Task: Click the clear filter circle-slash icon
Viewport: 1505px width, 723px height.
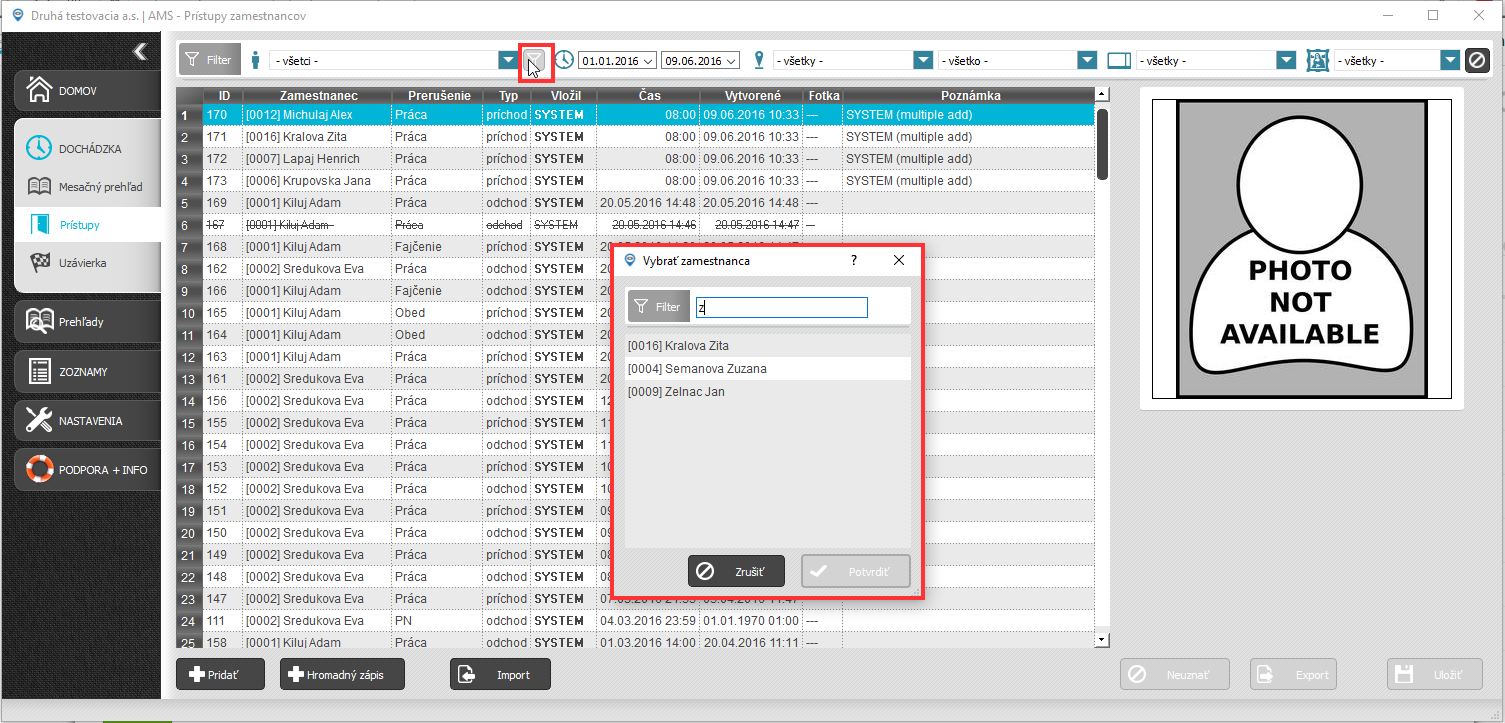Action: pos(1477,60)
